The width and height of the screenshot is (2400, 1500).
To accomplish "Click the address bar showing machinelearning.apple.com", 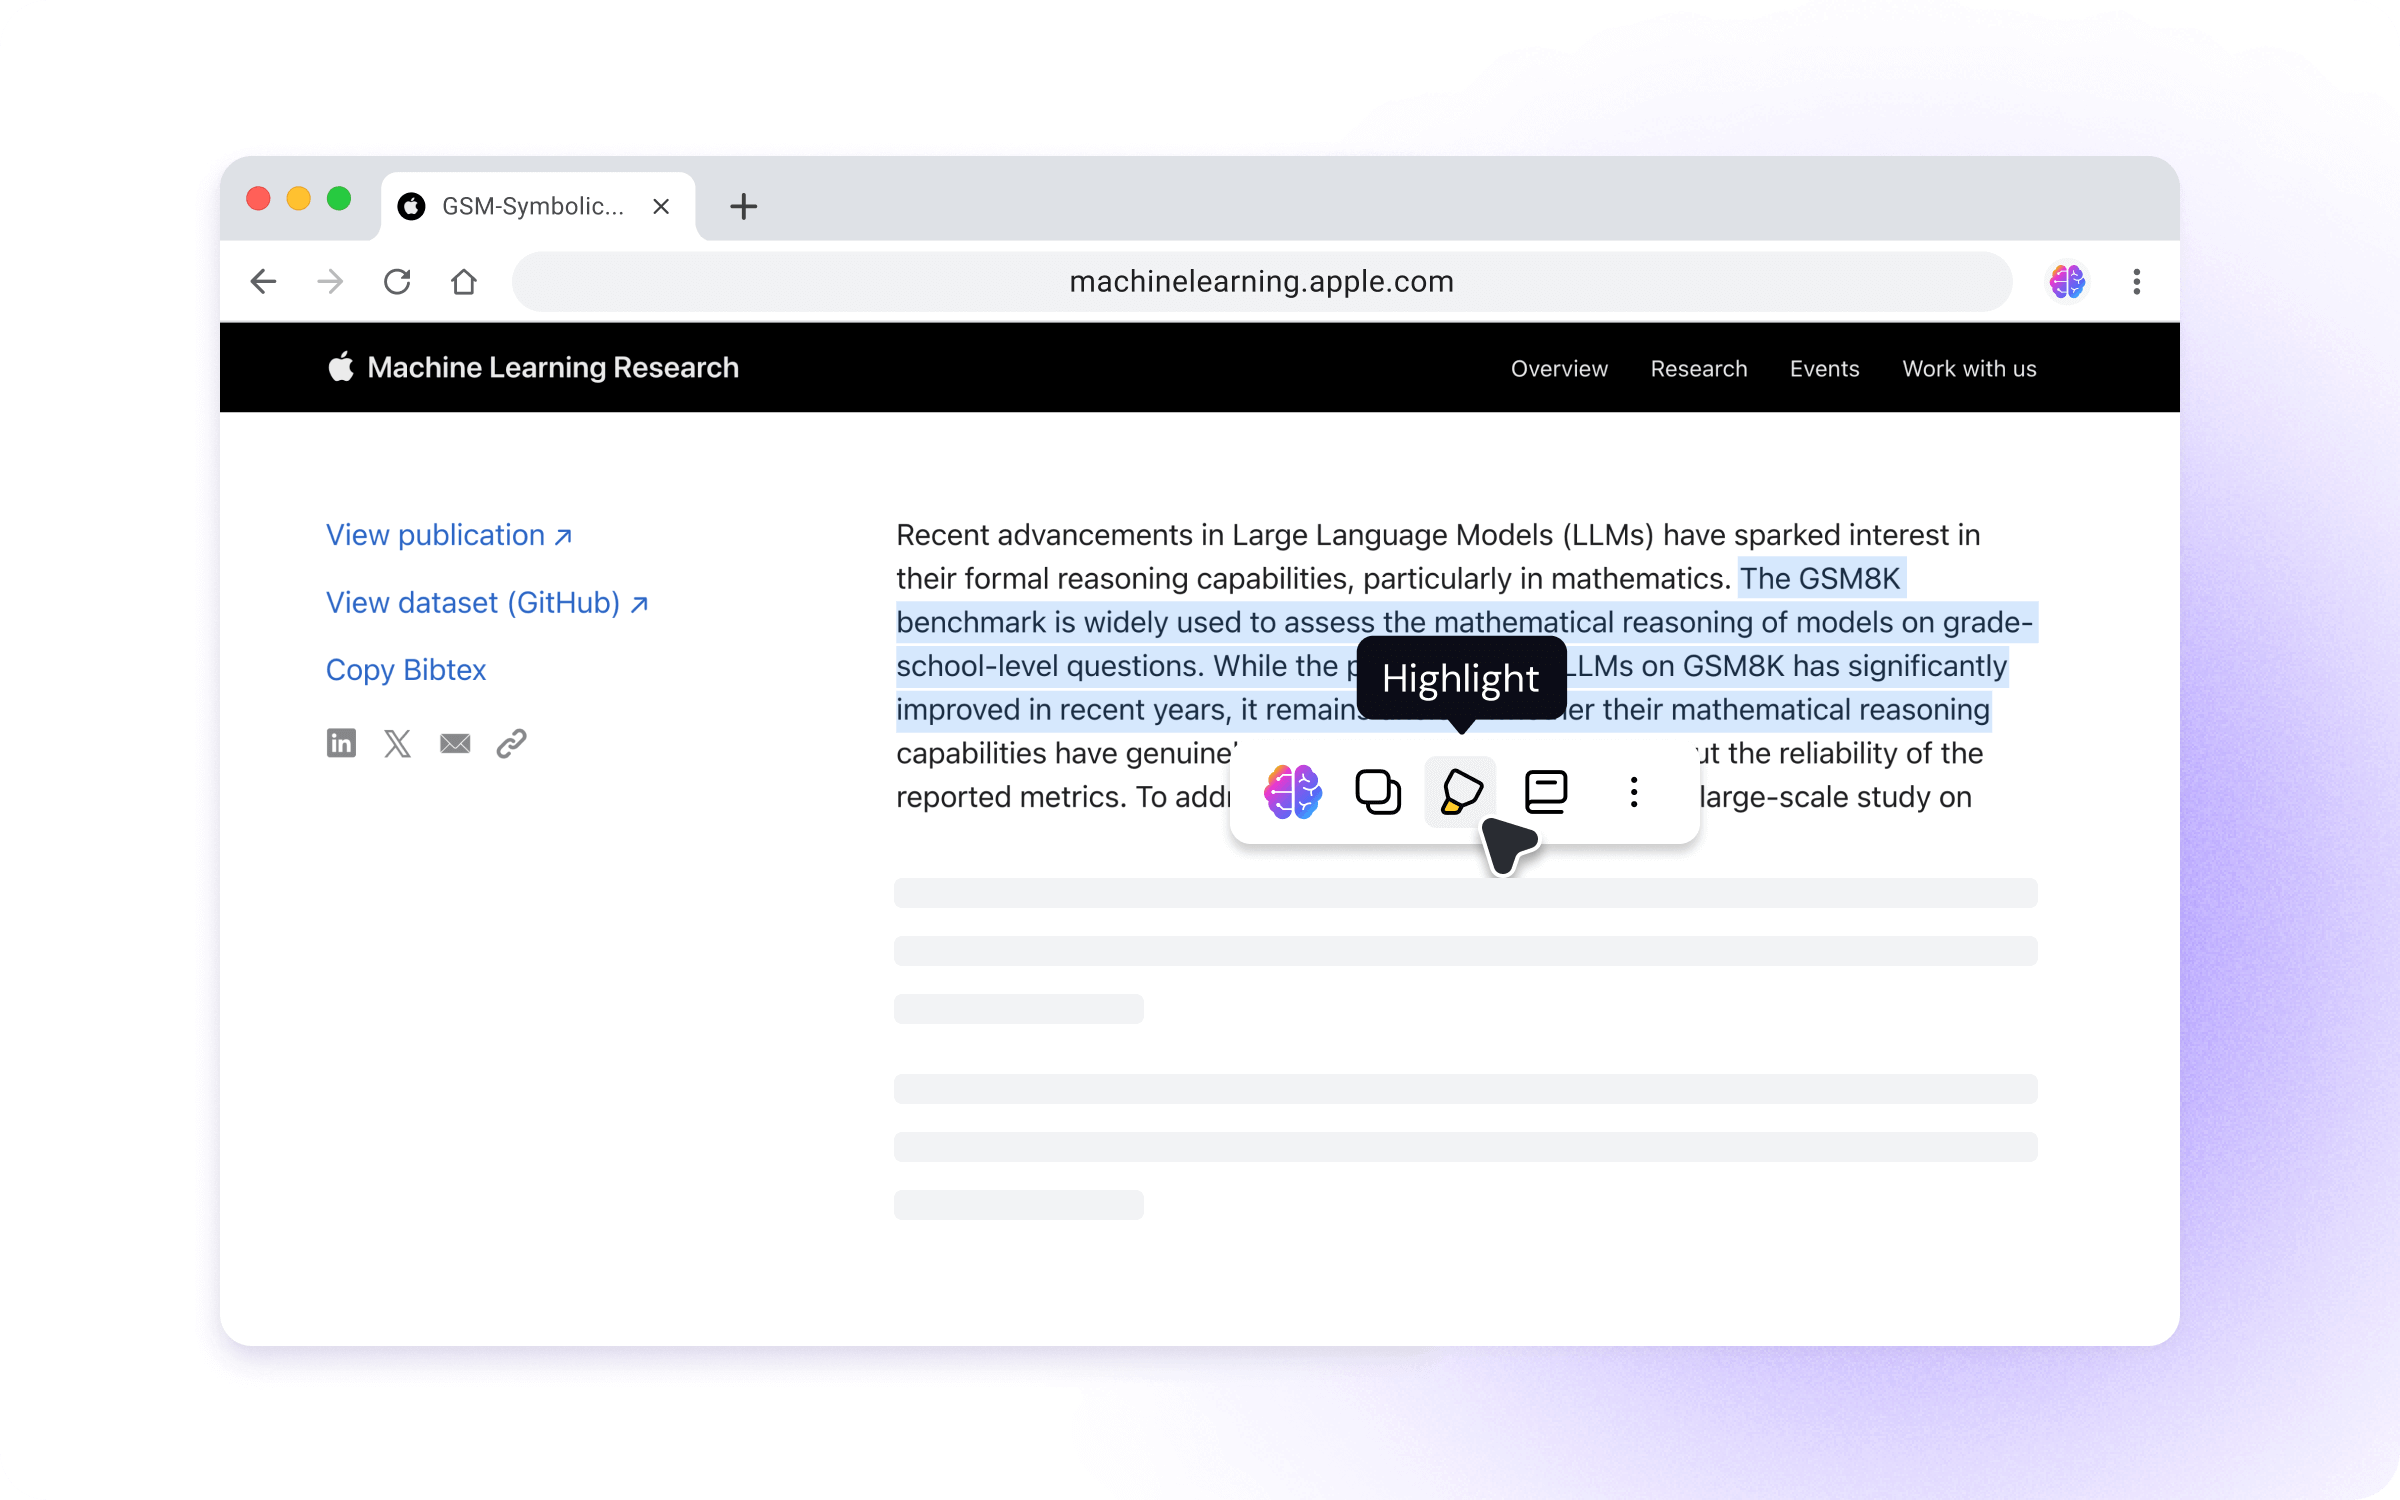I will pyautogui.click(x=1262, y=282).
